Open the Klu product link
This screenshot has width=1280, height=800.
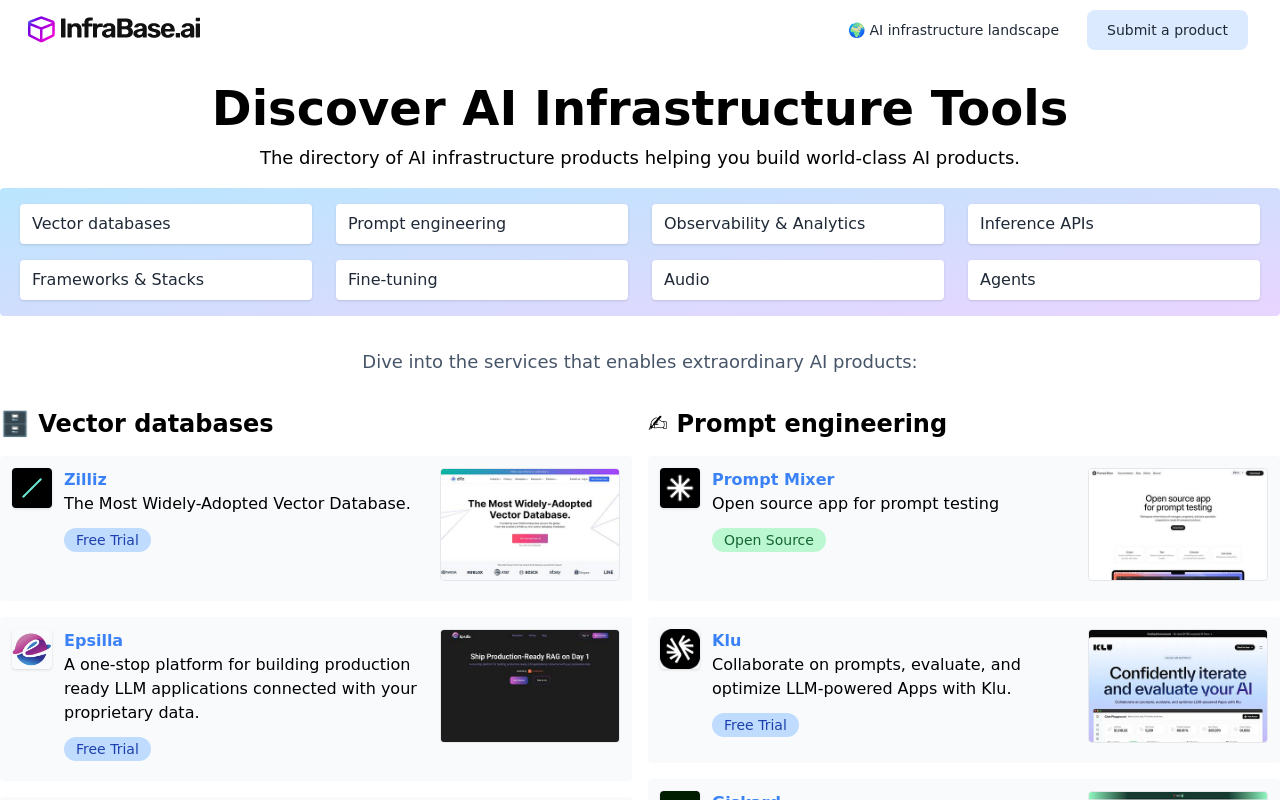[x=726, y=641]
